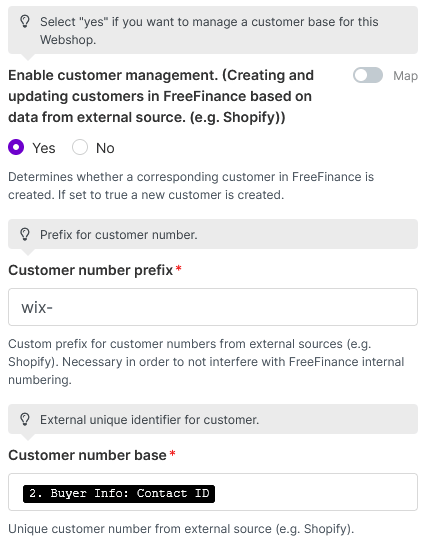Toggle the Map switch for customer management
Image resolution: width=424 pixels, height=540 pixels.
pos(368,75)
